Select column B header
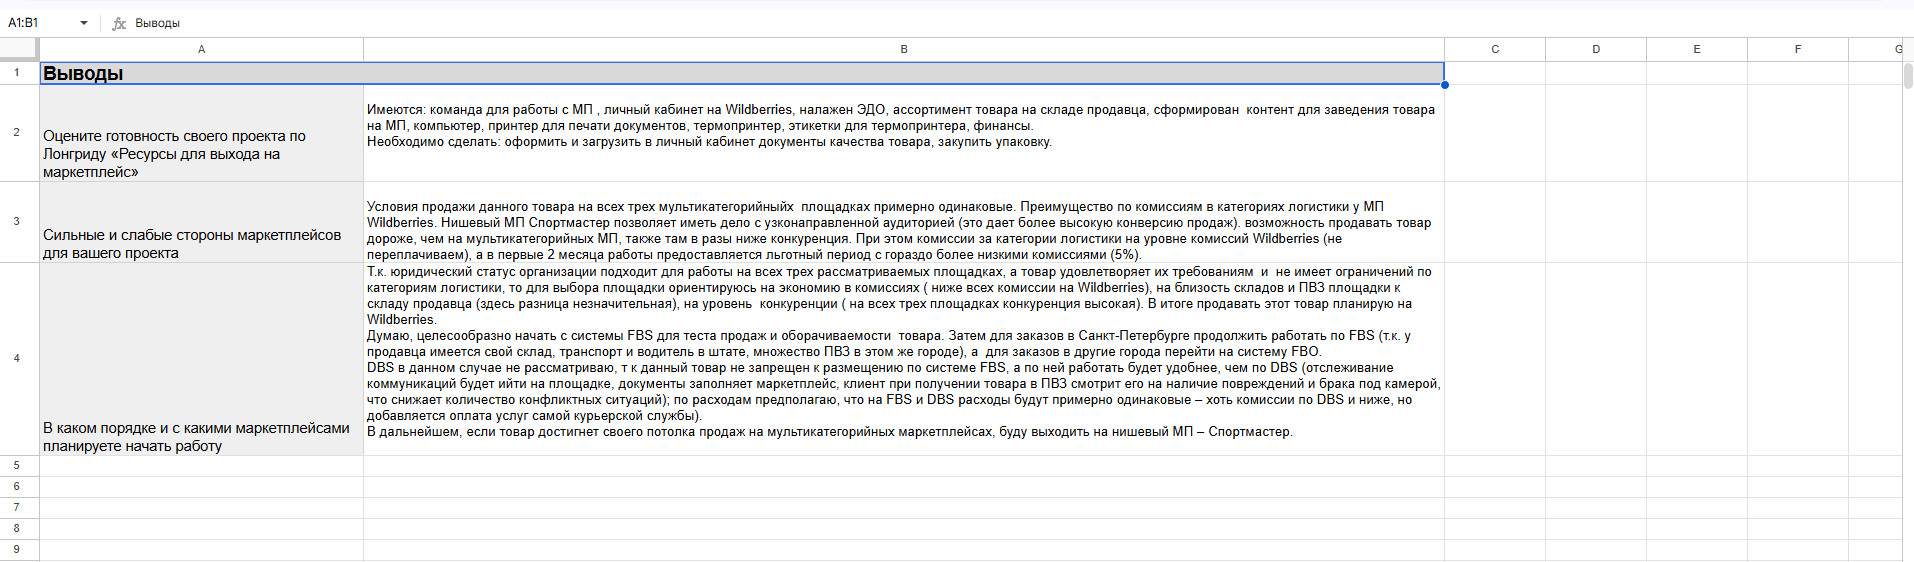1914x562 pixels. pyautogui.click(x=904, y=49)
